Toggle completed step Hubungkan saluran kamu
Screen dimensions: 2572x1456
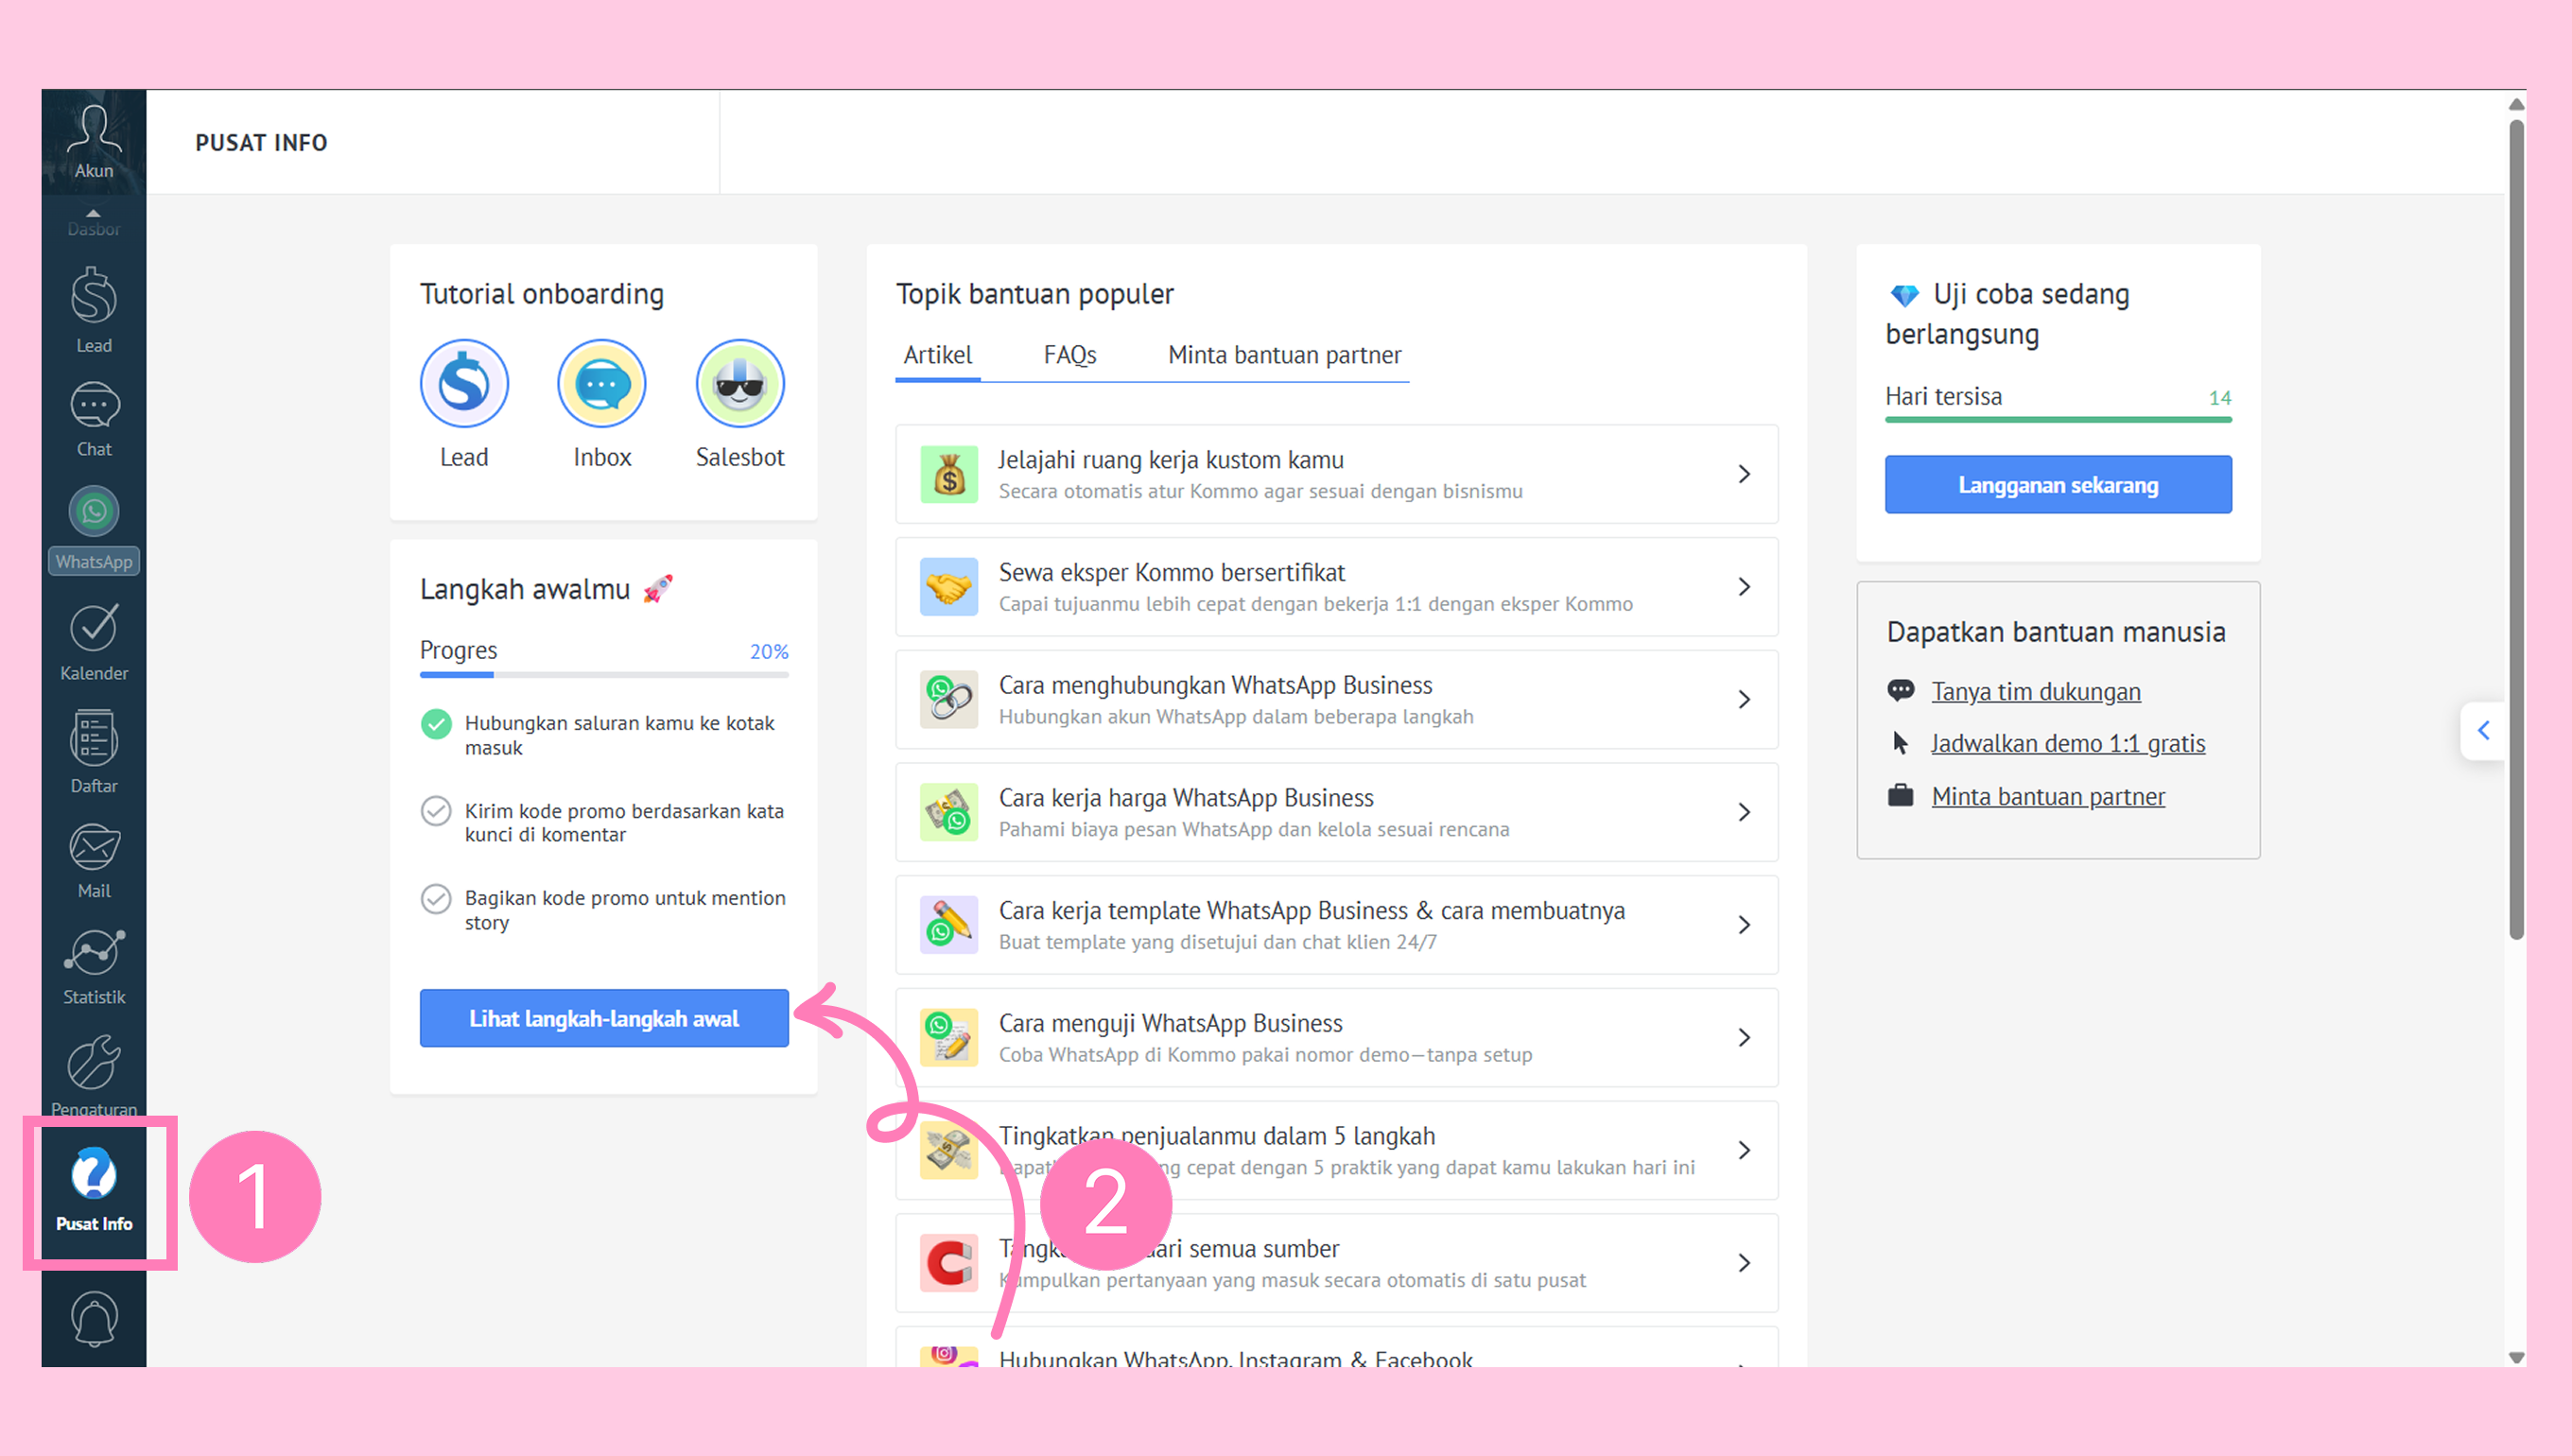(x=436, y=724)
